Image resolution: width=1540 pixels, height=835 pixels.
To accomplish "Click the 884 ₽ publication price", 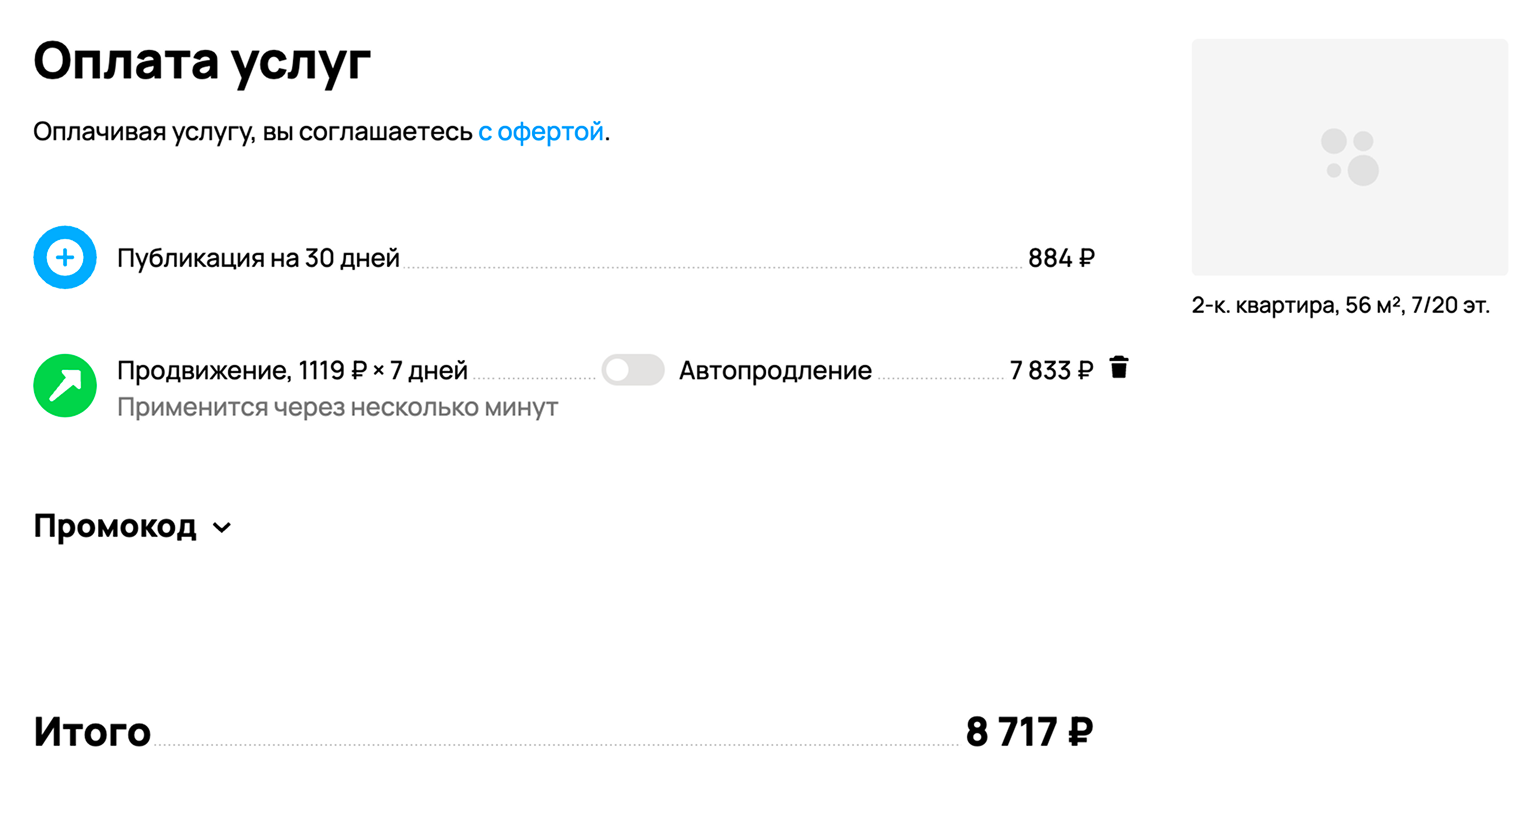I will [1061, 258].
